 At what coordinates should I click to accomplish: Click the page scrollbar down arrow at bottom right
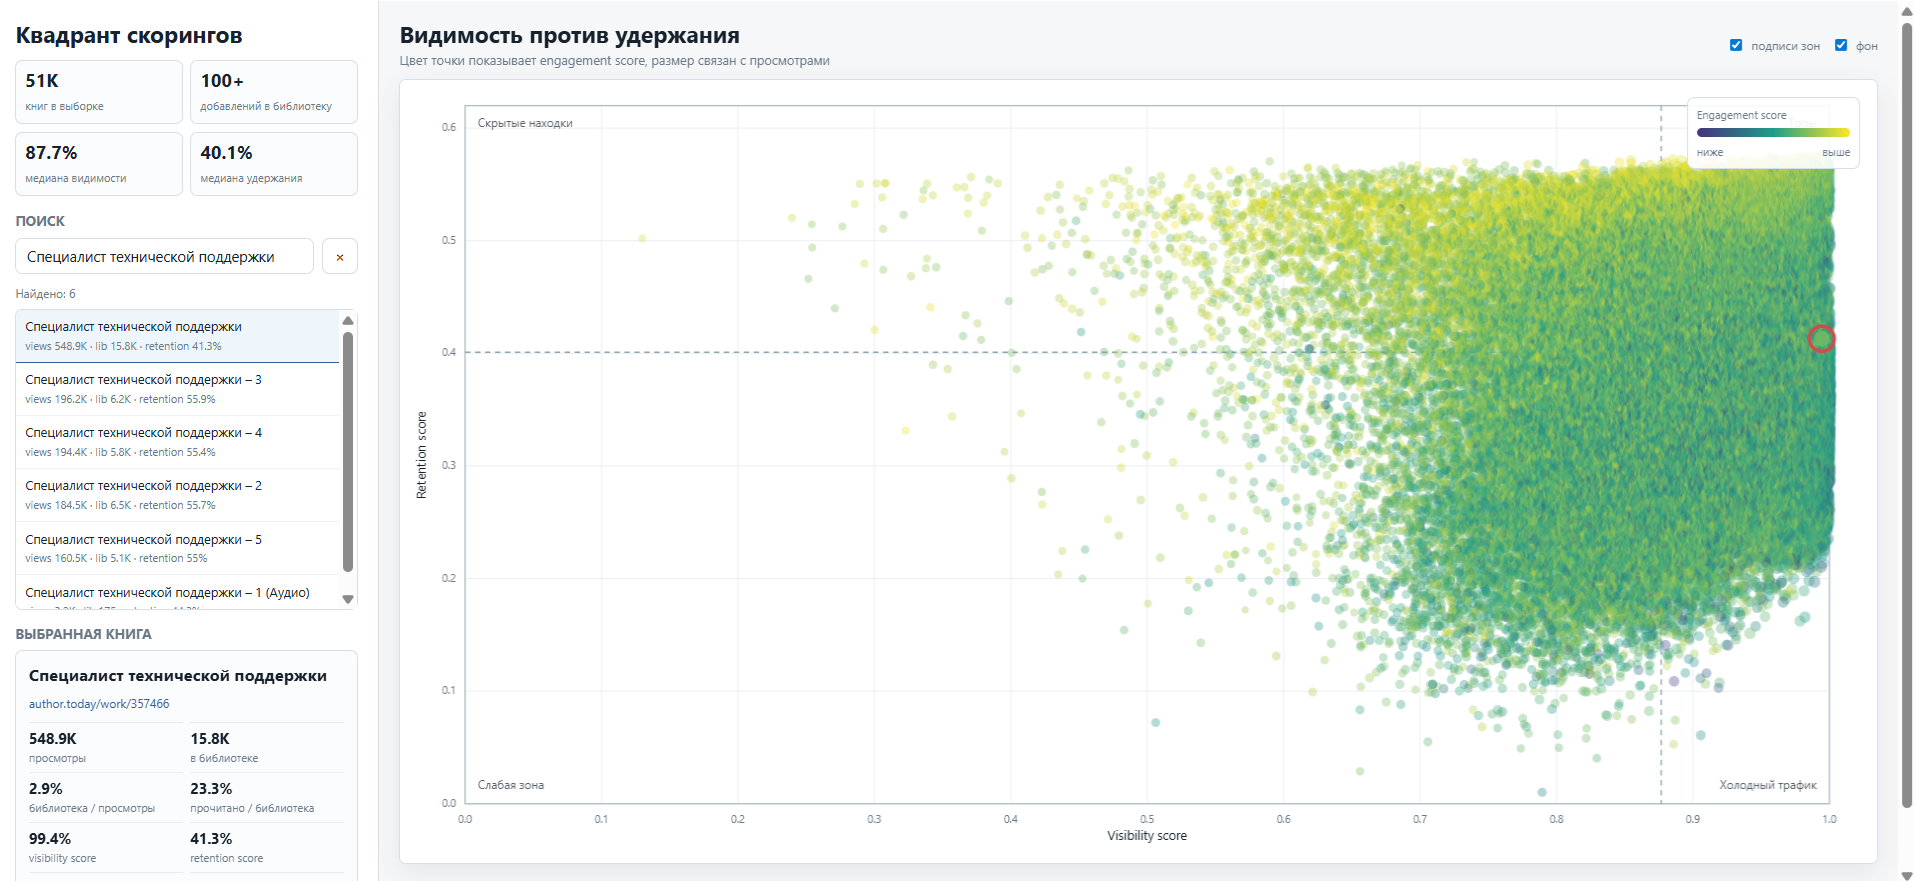[1906, 875]
